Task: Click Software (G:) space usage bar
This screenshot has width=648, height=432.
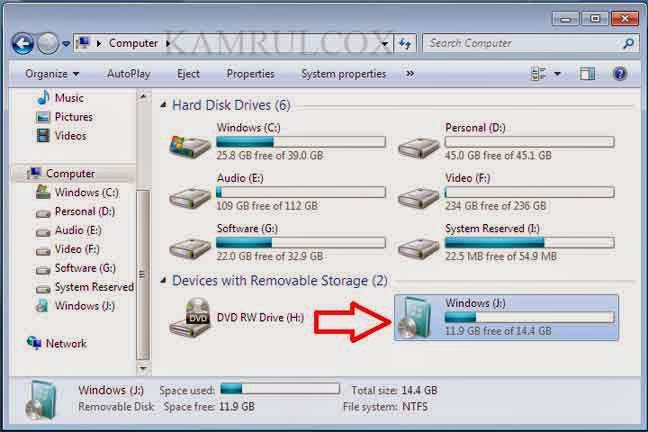Action: 301,243
